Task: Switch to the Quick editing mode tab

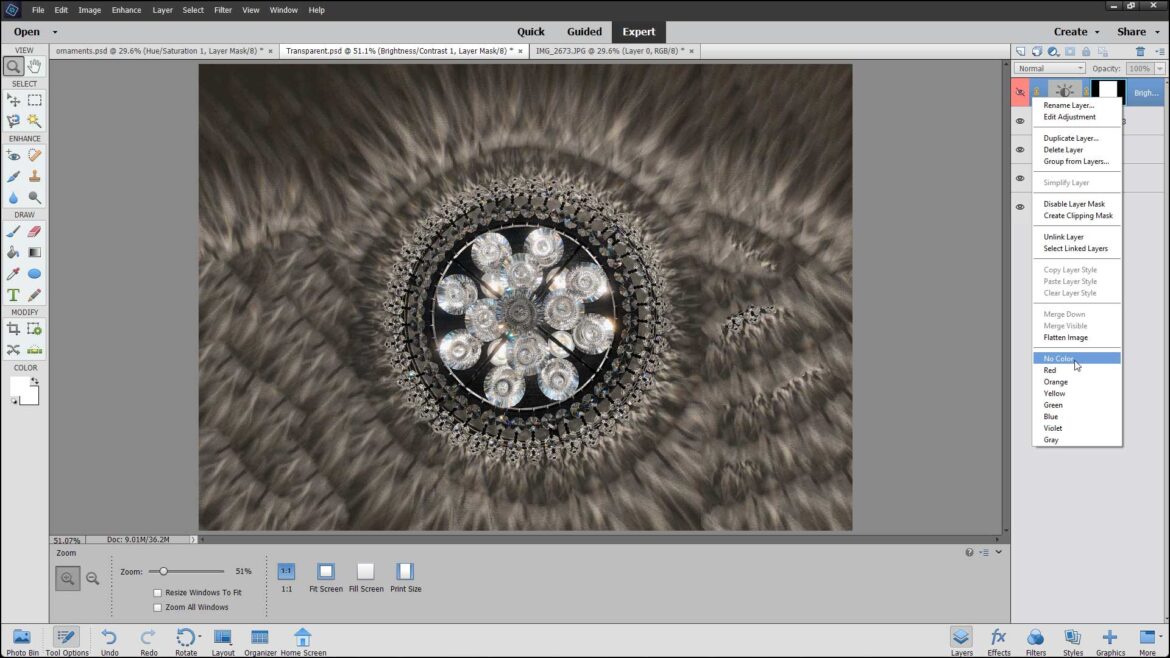Action: click(531, 31)
